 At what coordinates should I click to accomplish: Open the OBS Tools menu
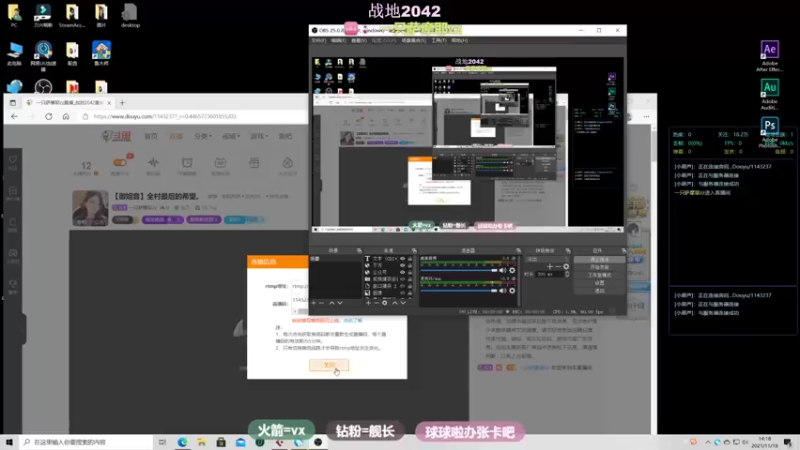pos(438,40)
